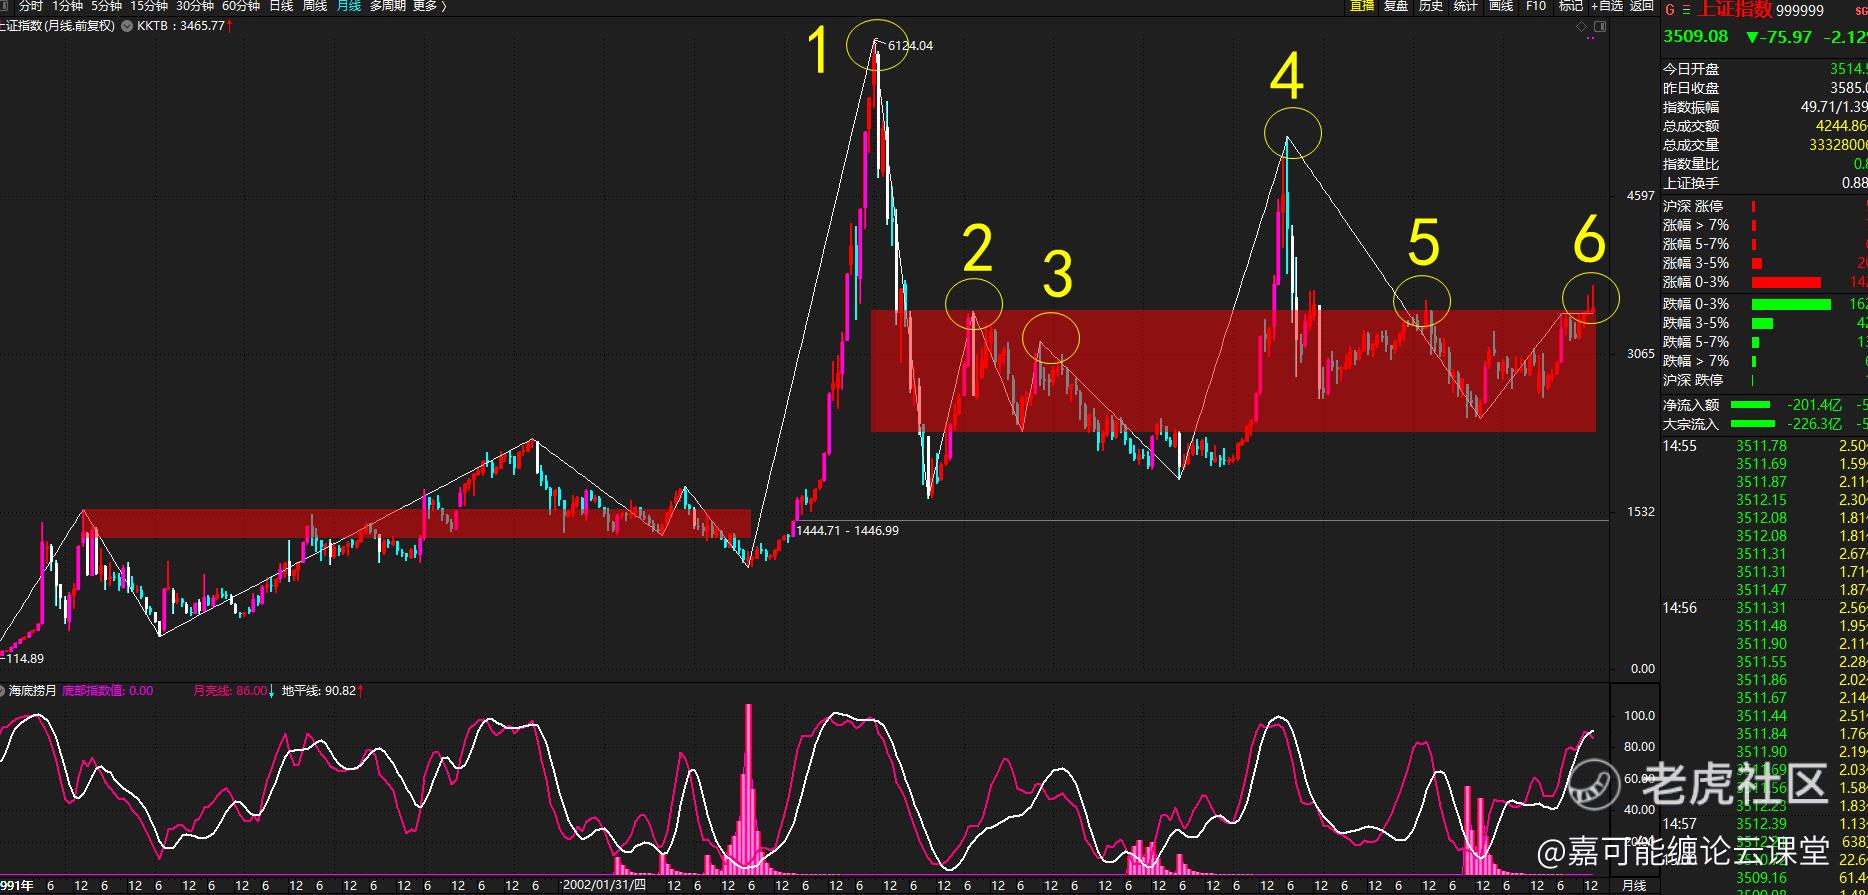Viewport: 1868px width, 895px height.
Task: Switch to the 日线 daily chart
Action: [281, 6]
